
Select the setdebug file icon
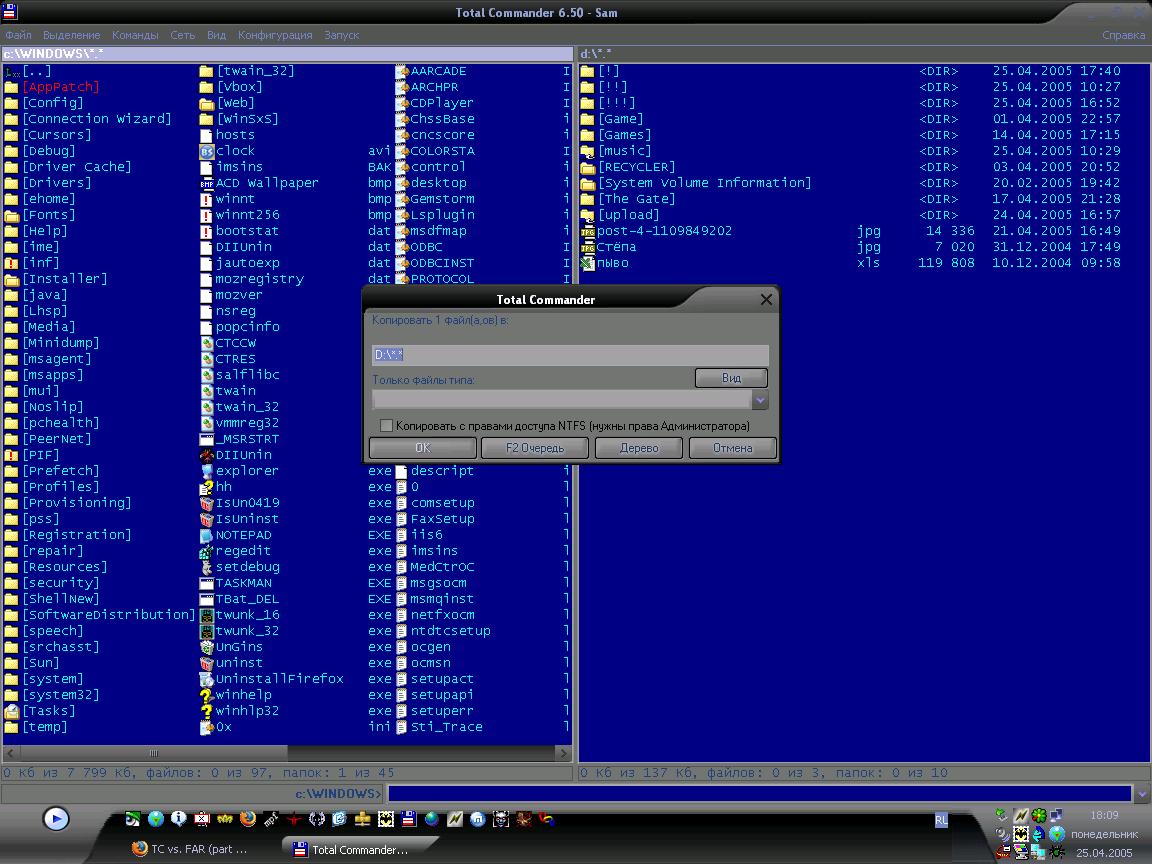click(206, 567)
